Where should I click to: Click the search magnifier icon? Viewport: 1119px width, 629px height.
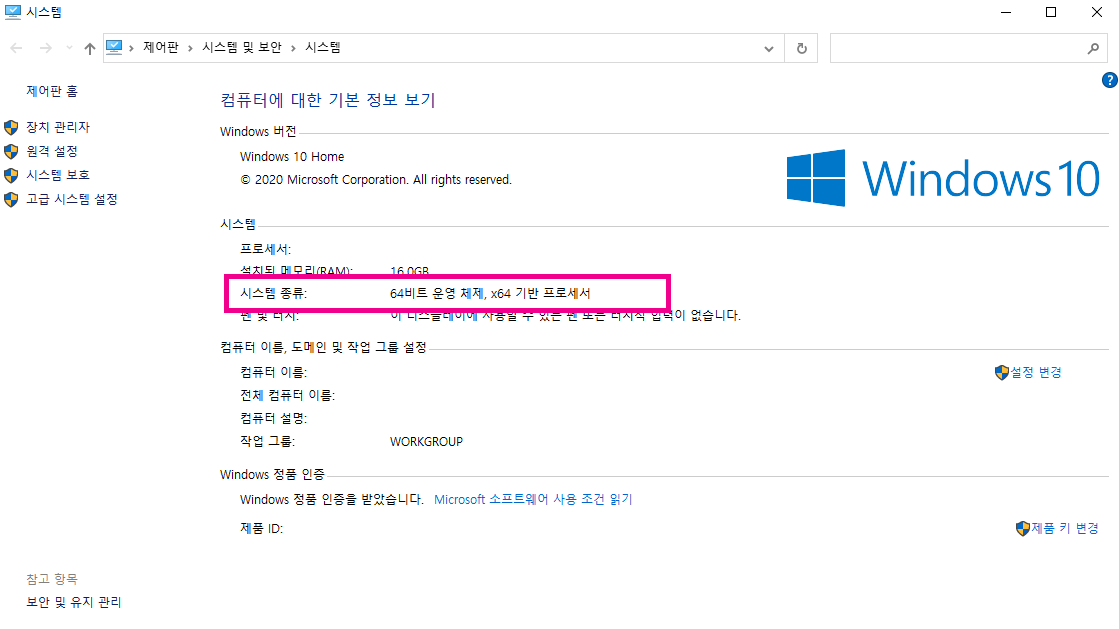point(1093,49)
